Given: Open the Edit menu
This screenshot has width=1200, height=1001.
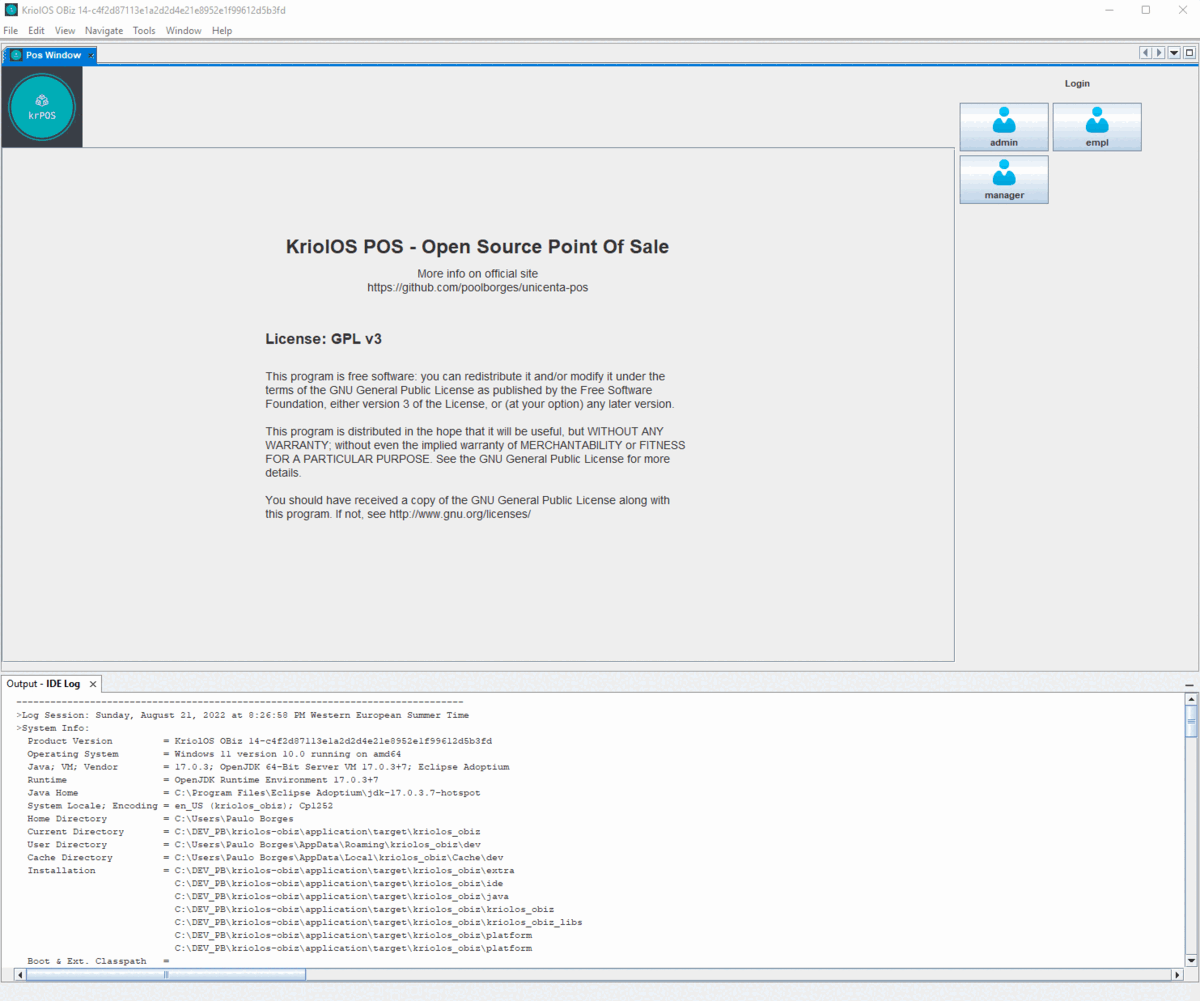Looking at the screenshot, I should tap(36, 30).
